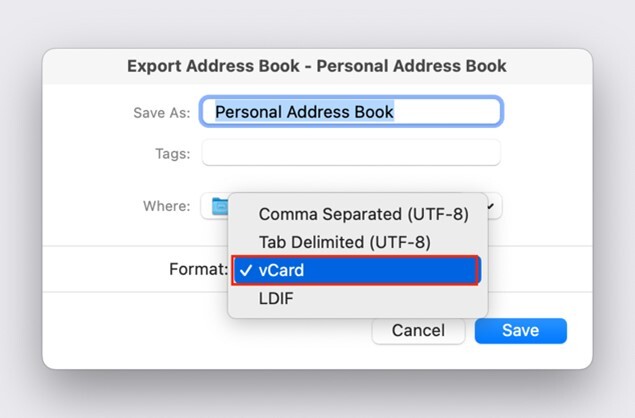Choose Tab Delimited (UTF-8) format

pos(345,242)
